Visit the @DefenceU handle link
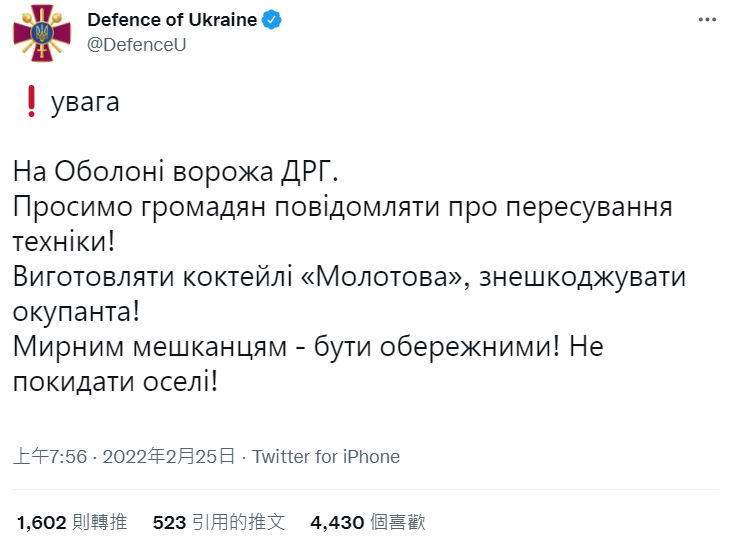The width and height of the screenshot is (736, 540). tap(137, 45)
